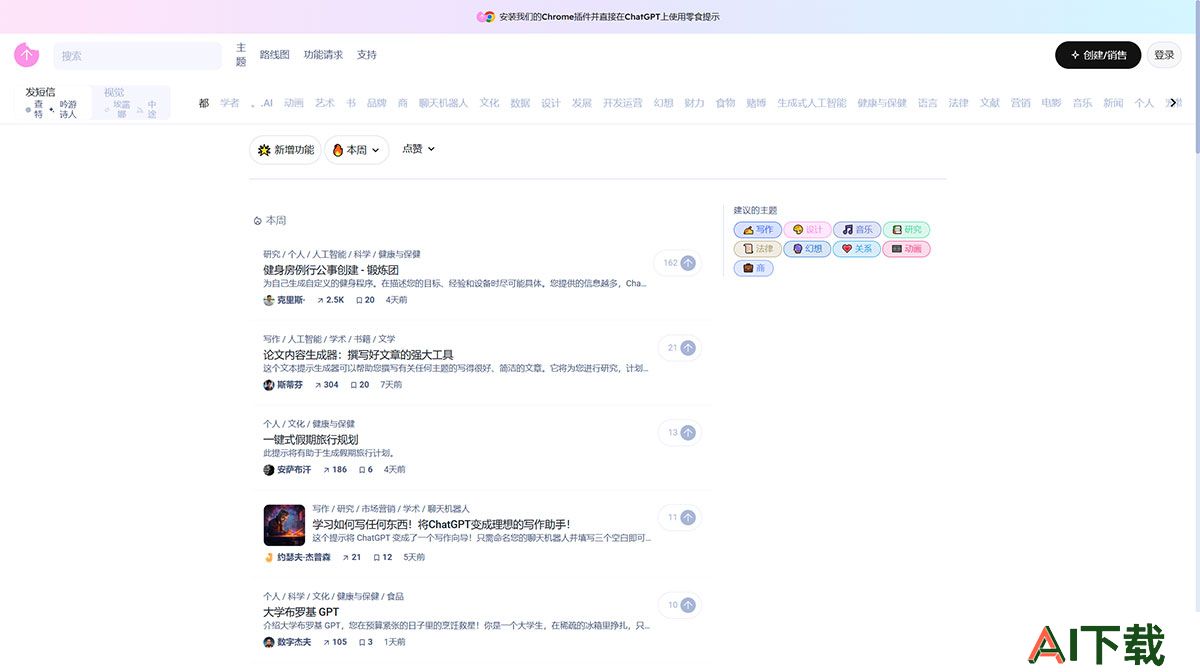Screen dimensions: 1200x672
Task: Switch to 发短信 prompt type
Action: pos(40,92)
